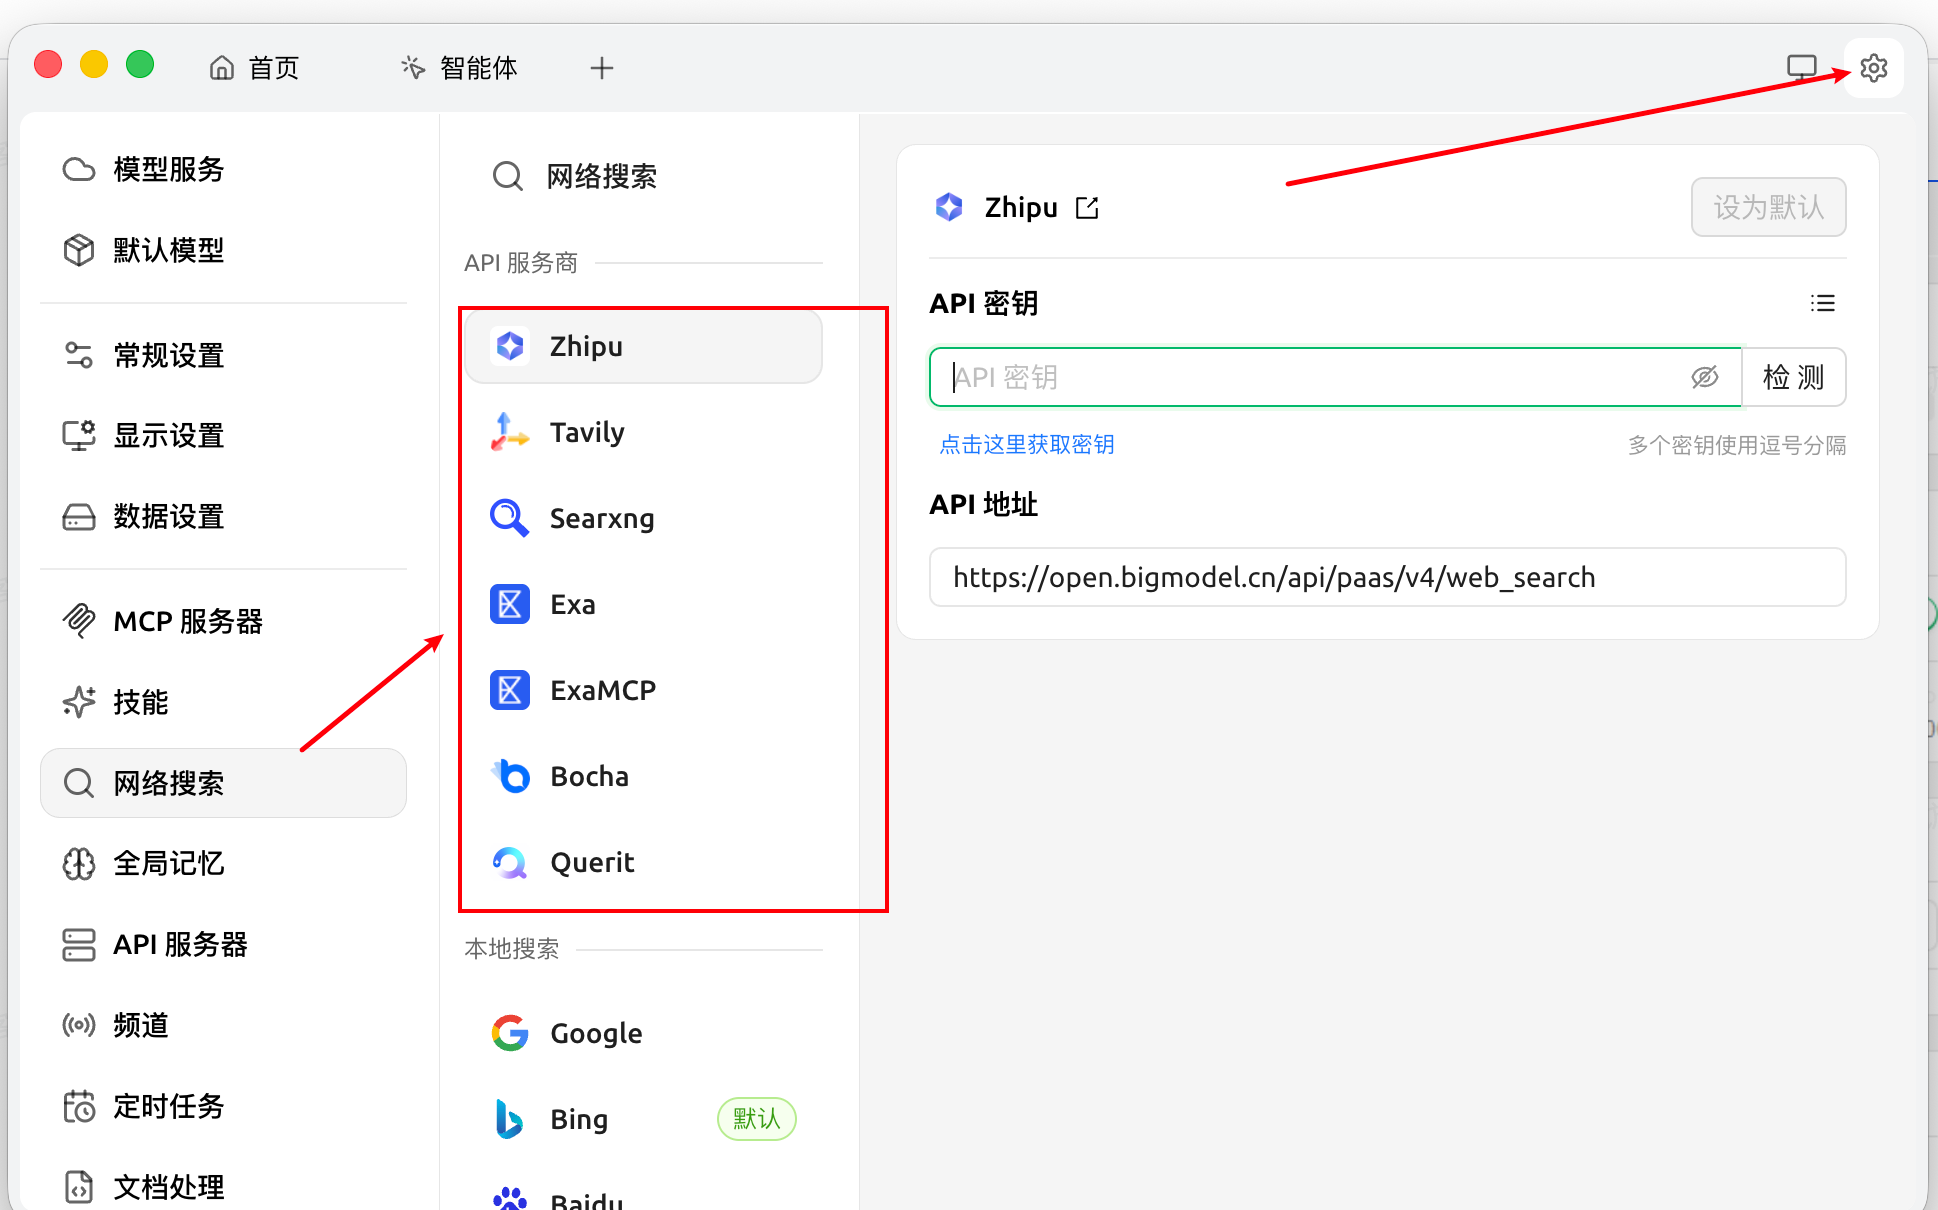The image size is (1938, 1210).
Task: Select 网络搜索 in the sidebar
Action: pyautogui.click(x=223, y=783)
